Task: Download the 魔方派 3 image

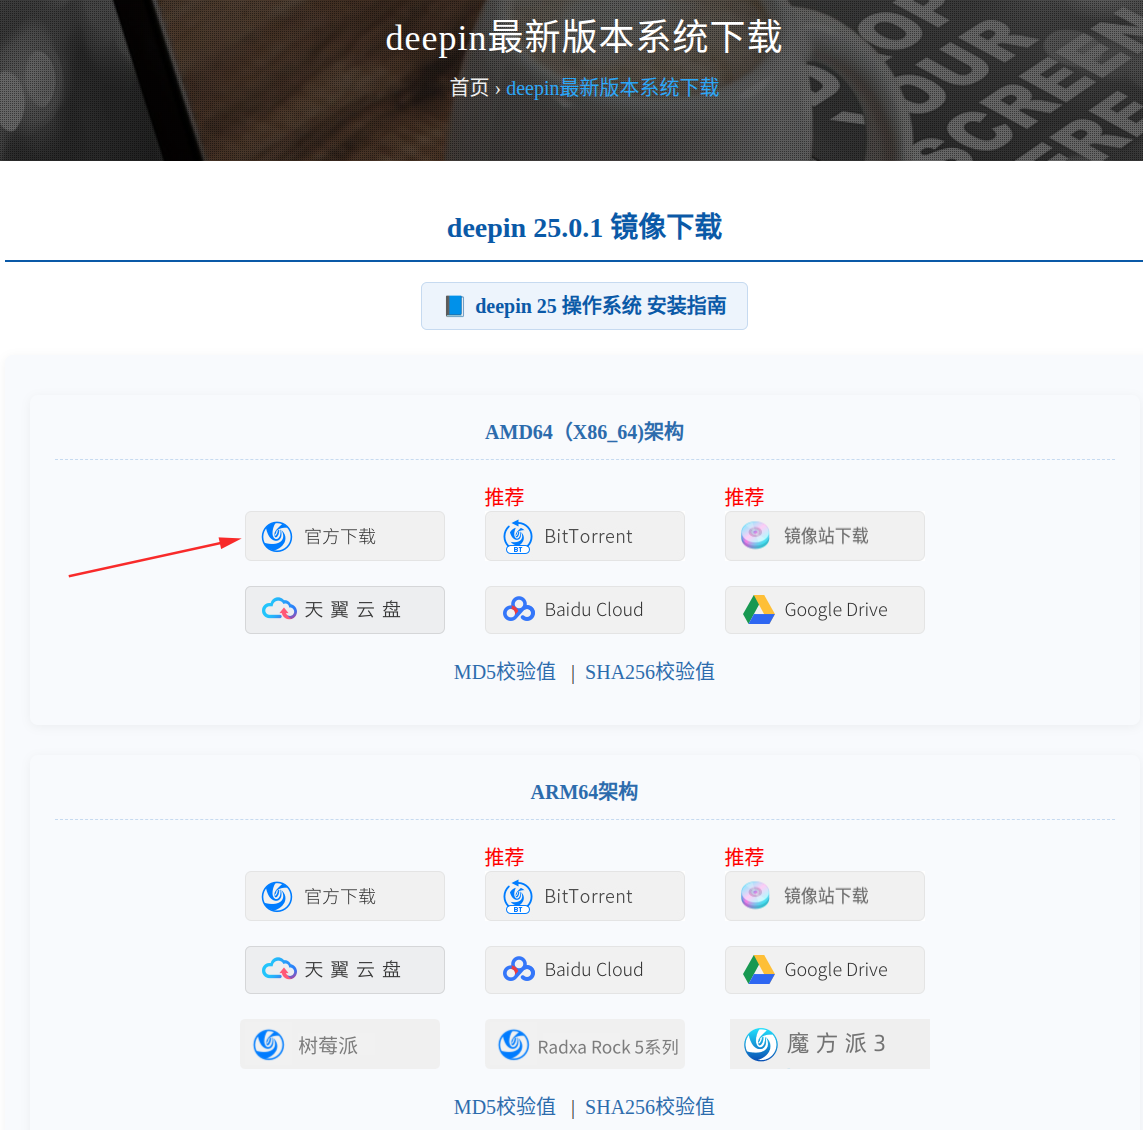Action: [830, 1044]
